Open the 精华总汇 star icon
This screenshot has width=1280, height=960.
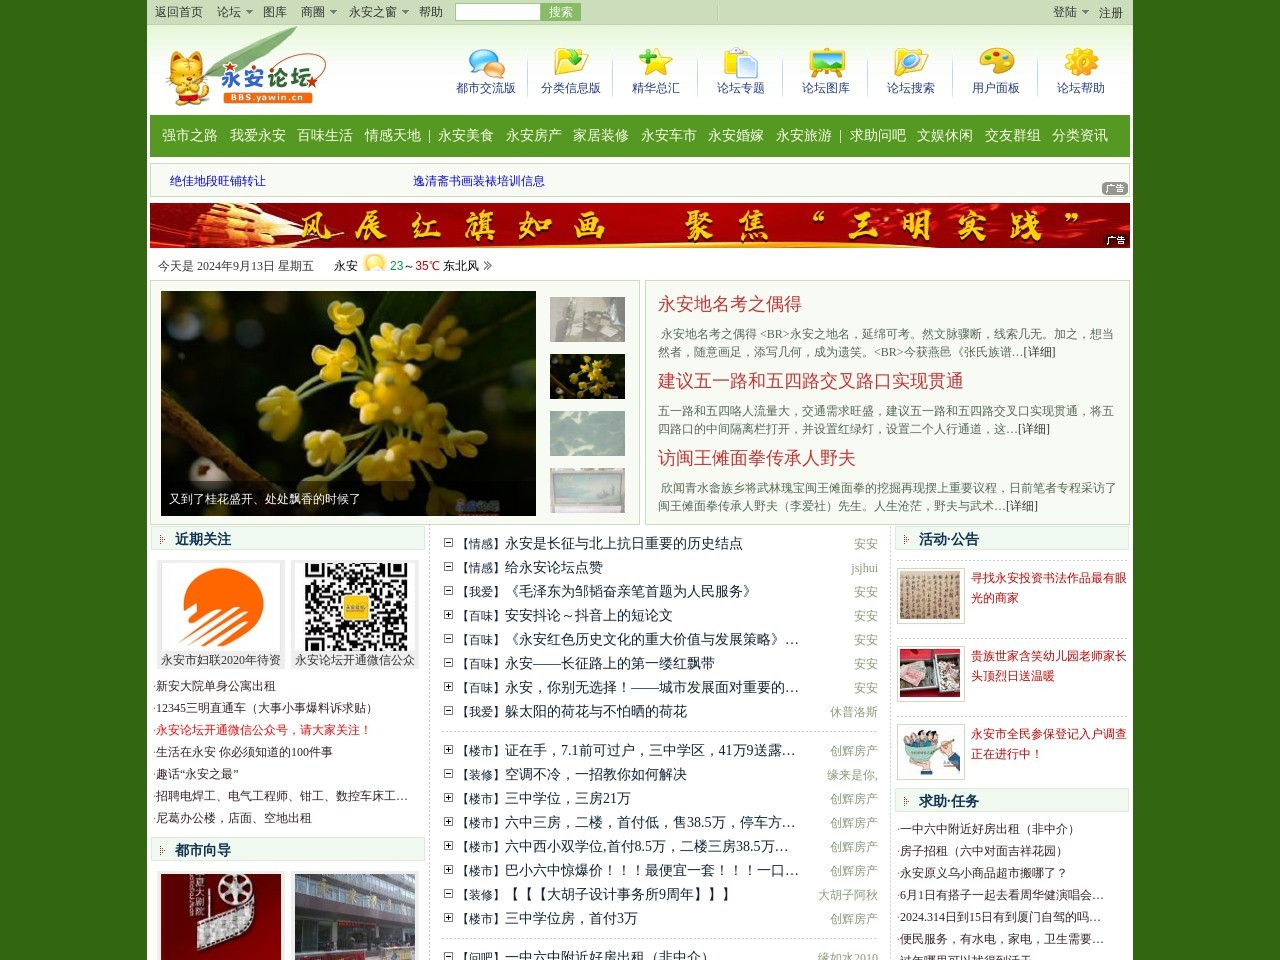click(656, 63)
